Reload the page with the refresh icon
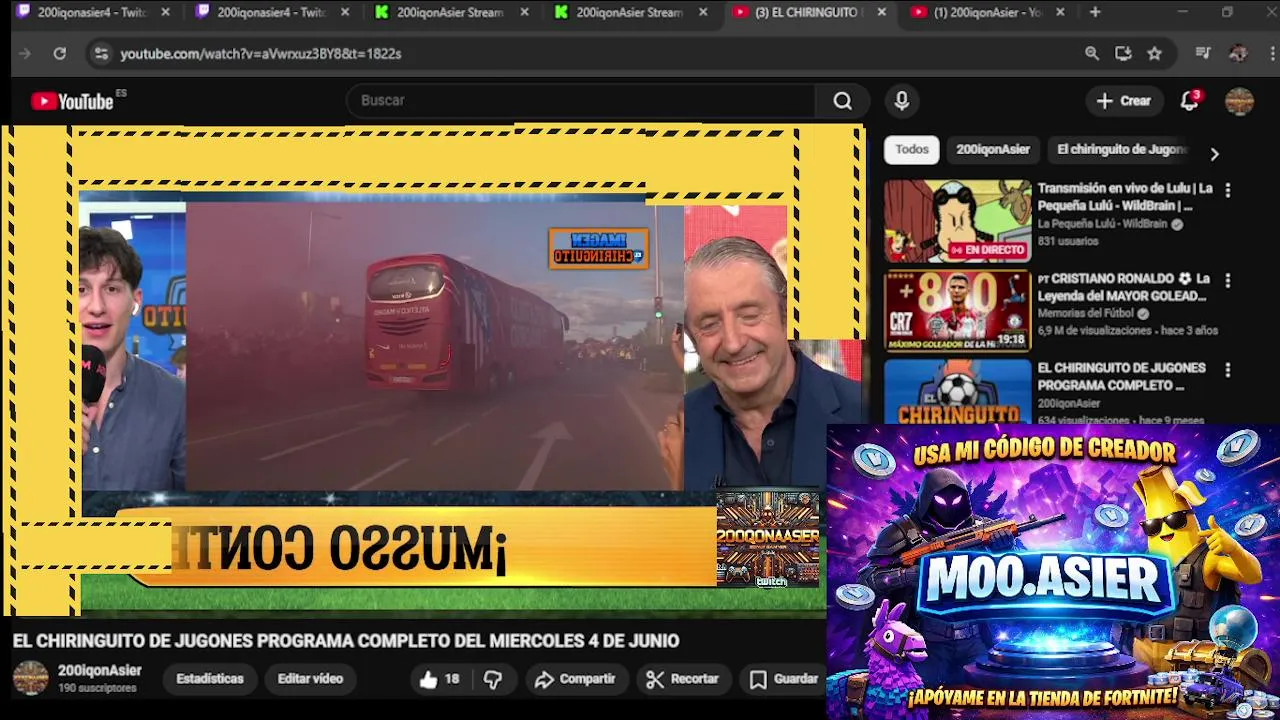Screen dimensions: 1280x720 pyautogui.click(x=60, y=53)
